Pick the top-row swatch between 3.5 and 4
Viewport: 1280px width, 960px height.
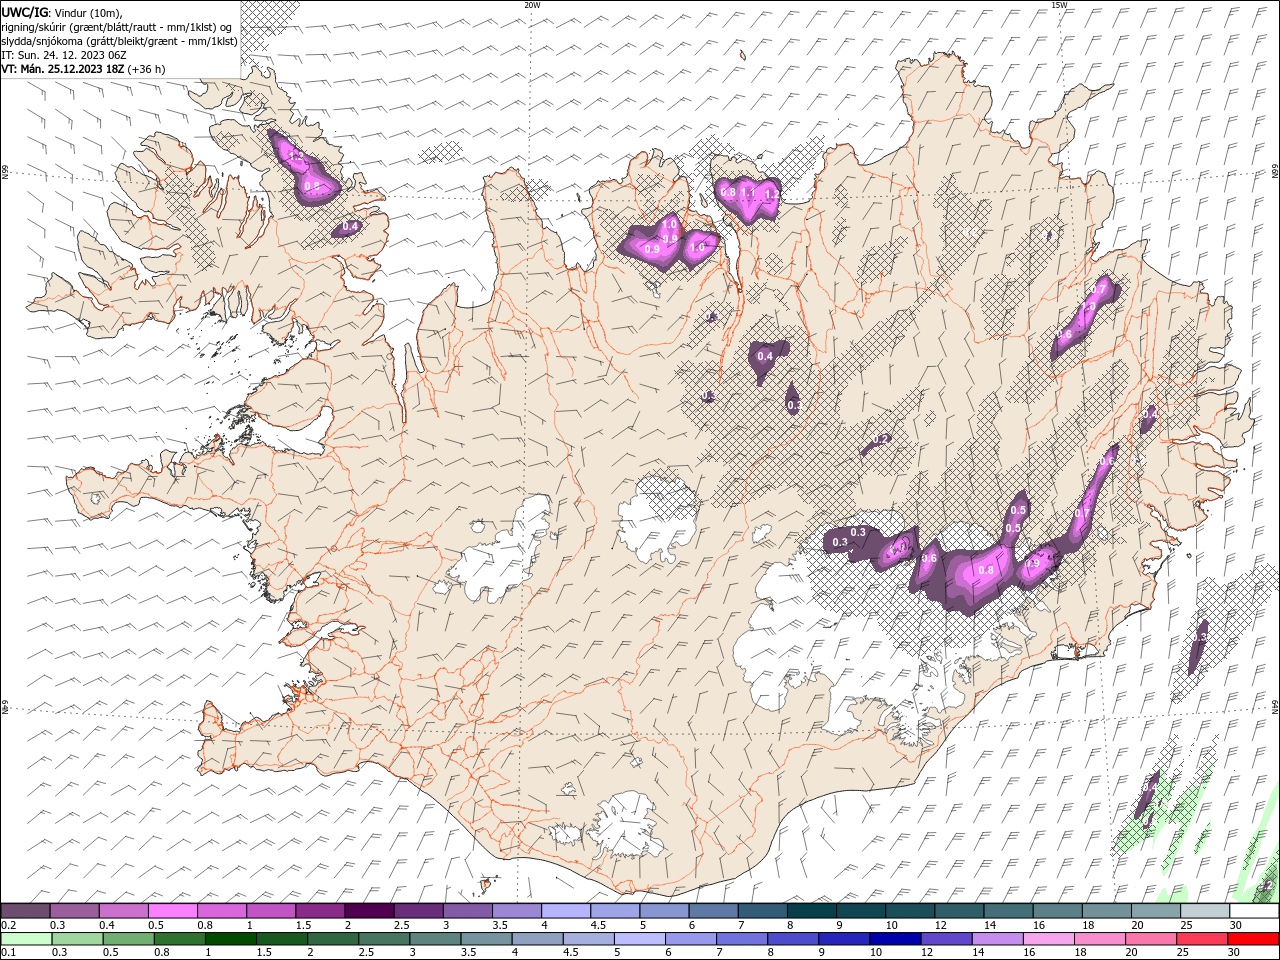coord(516,911)
